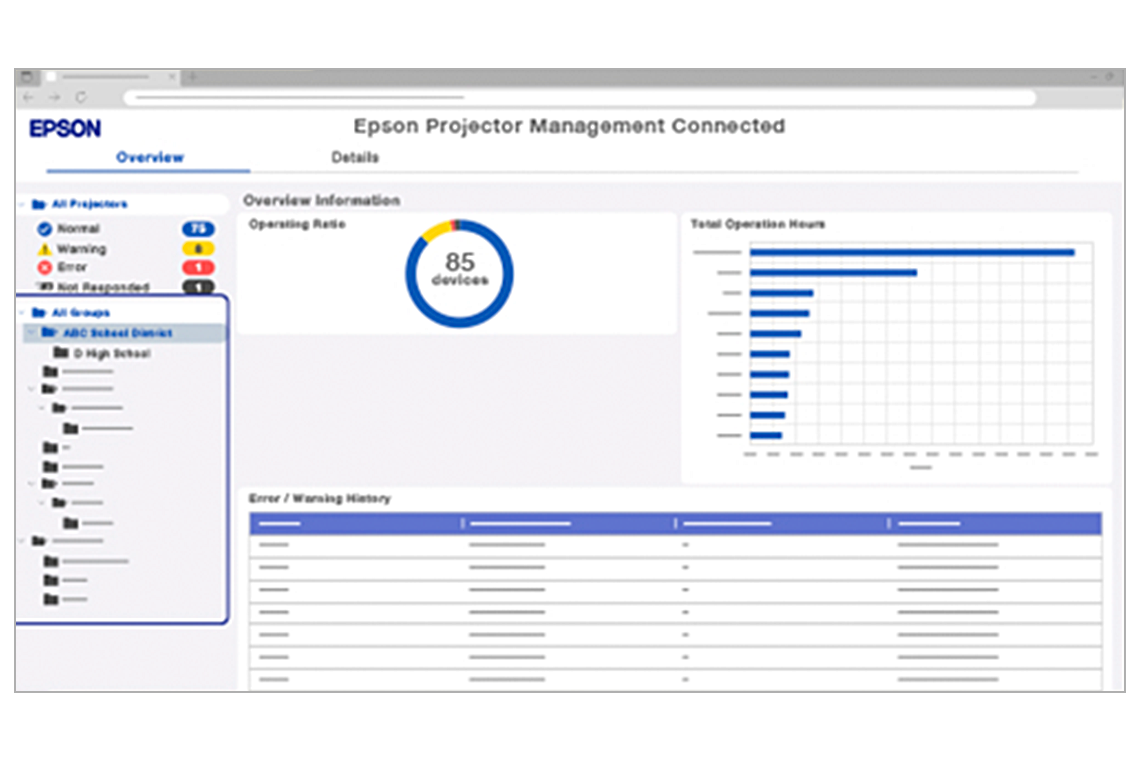Screen dimensions: 1140x760
Task: Collapse the ABC School District arrow
Action: coord(31,333)
